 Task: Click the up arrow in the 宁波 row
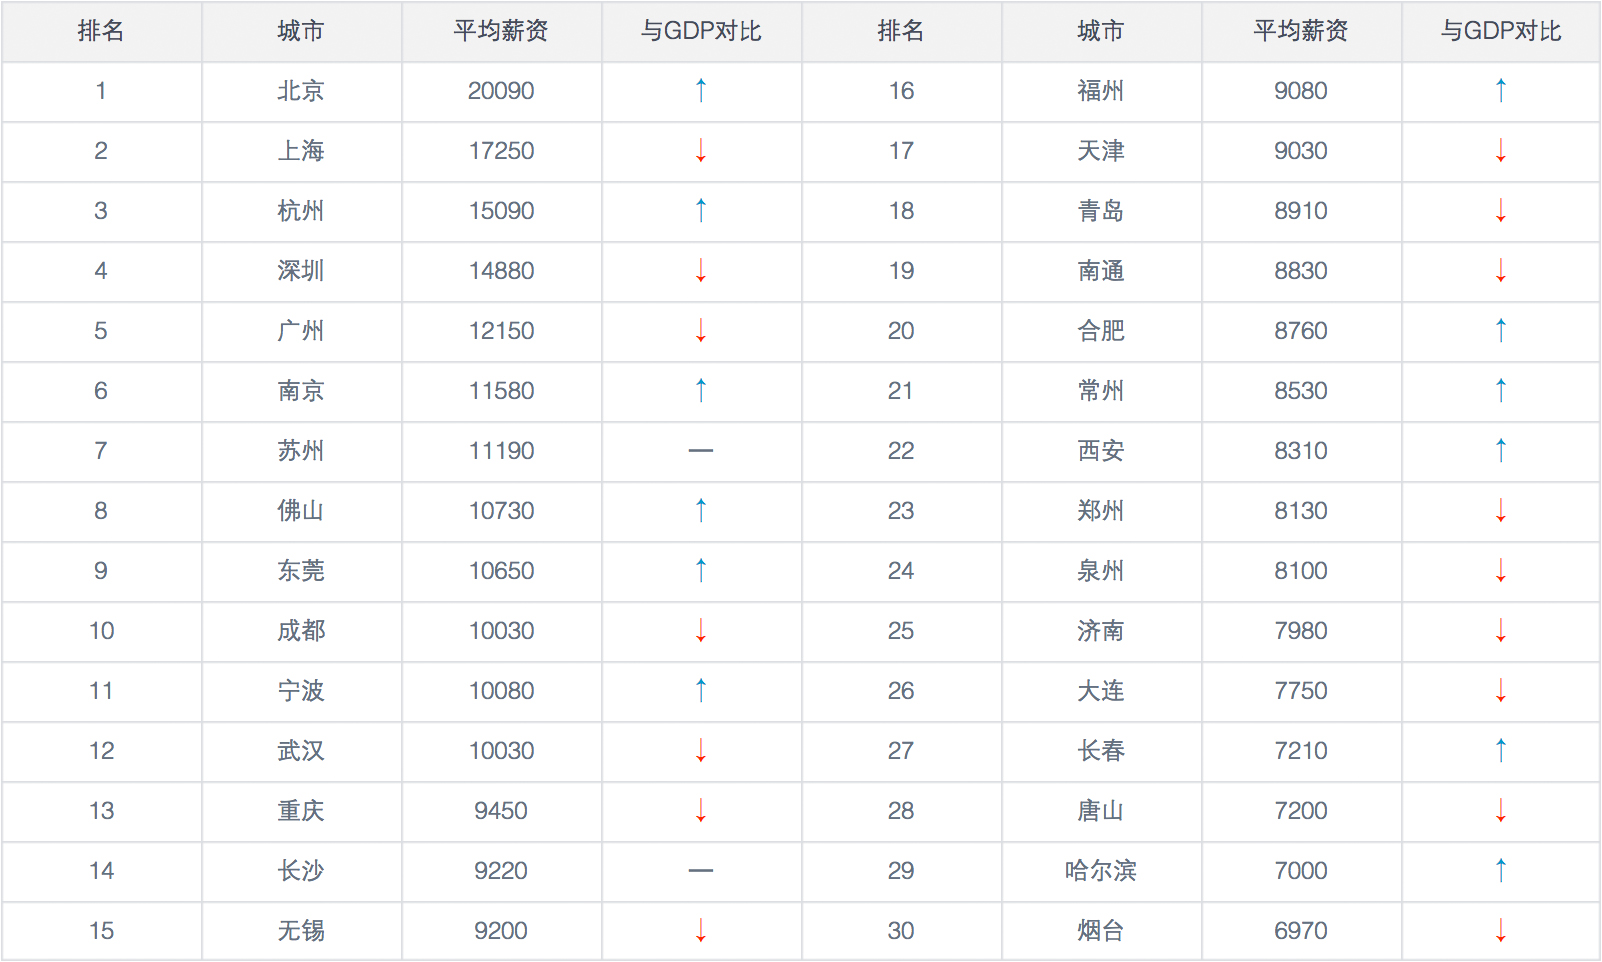point(701,691)
